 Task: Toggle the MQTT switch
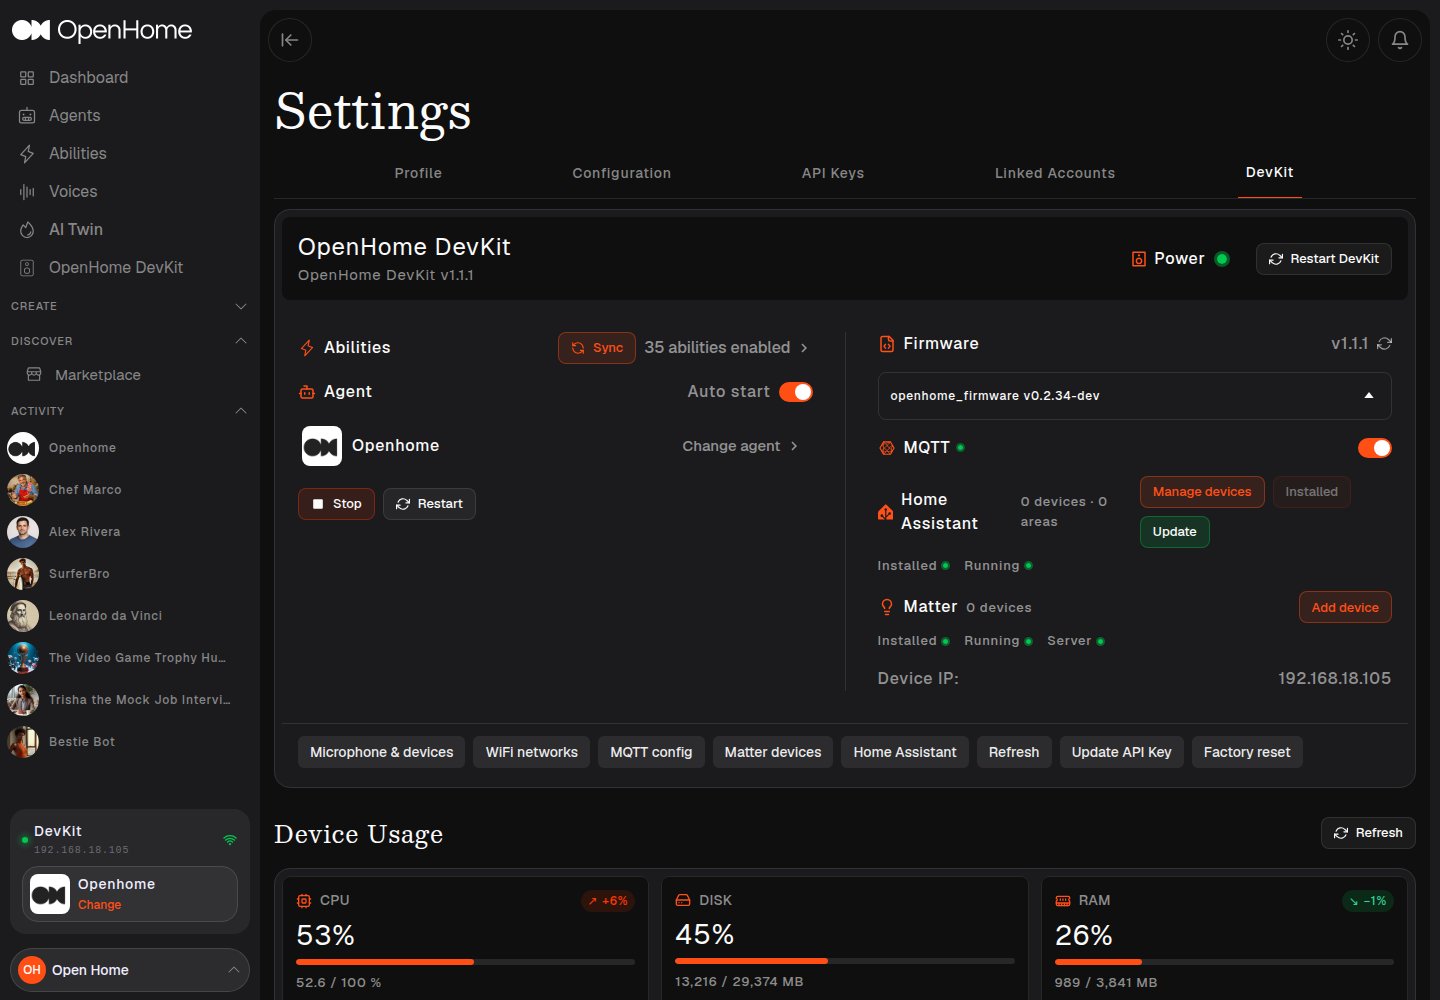pos(1375,448)
